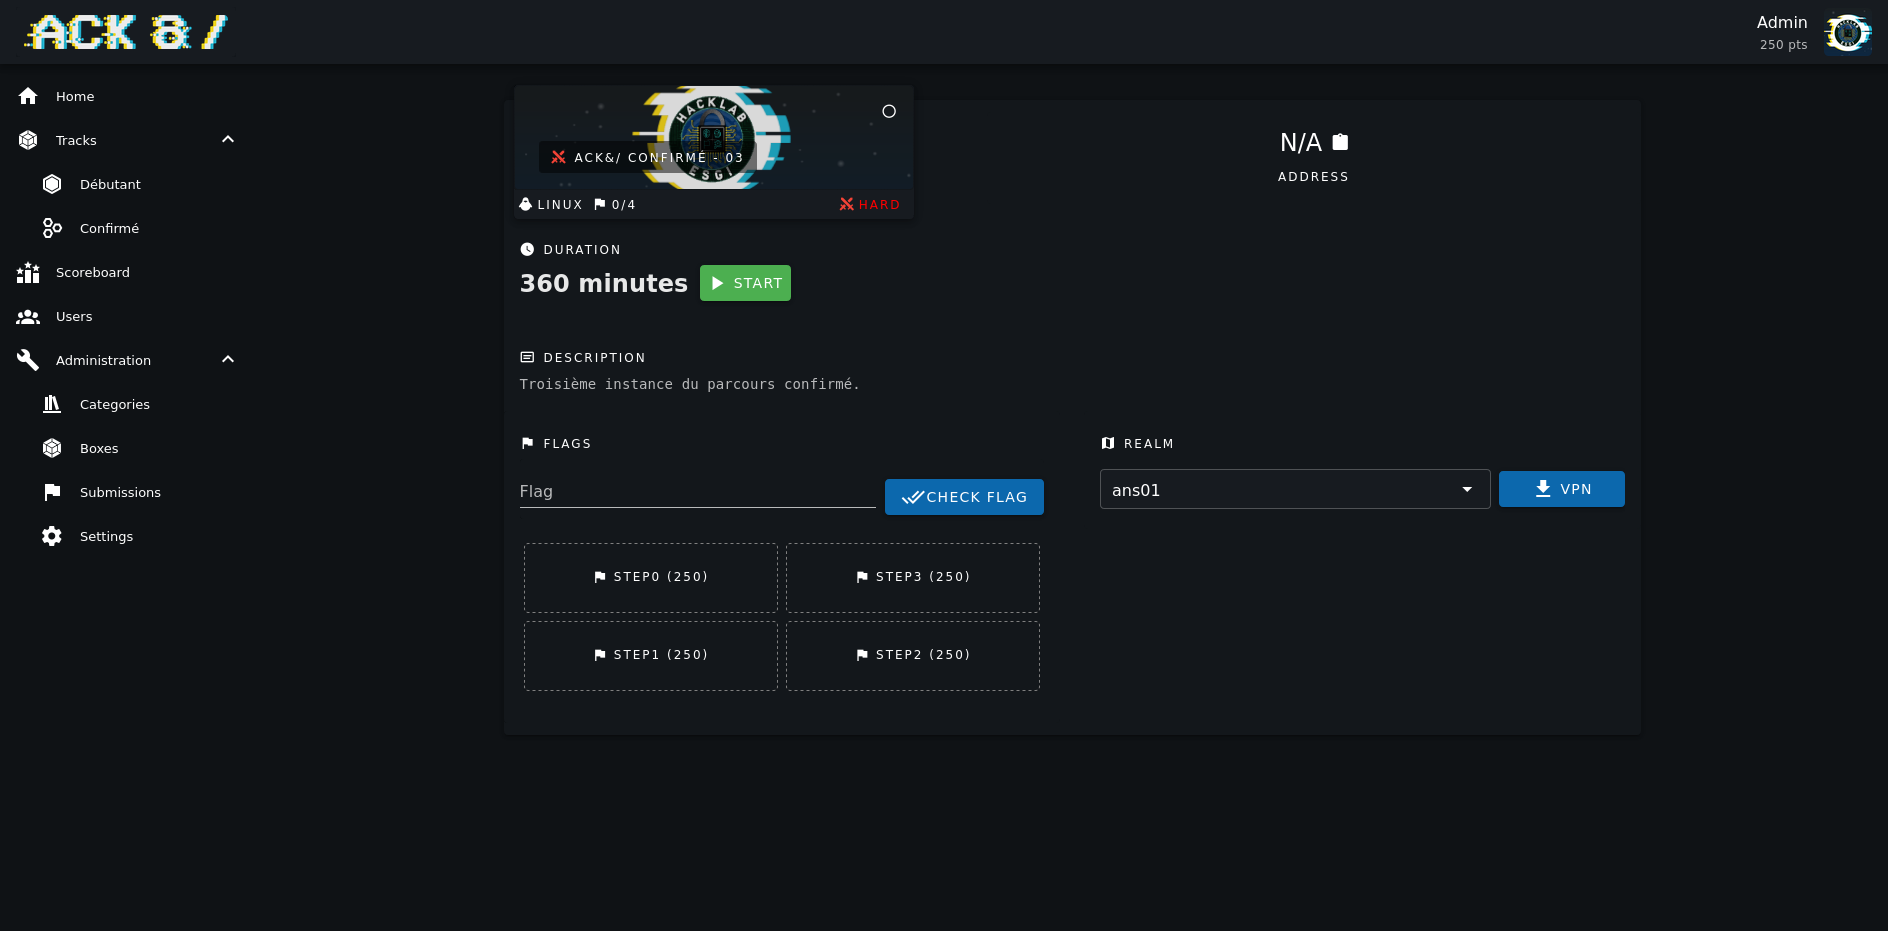Click the Submissions flag icon
The height and width of the screenshot is (931, 1888).
(x=52, y=492)
